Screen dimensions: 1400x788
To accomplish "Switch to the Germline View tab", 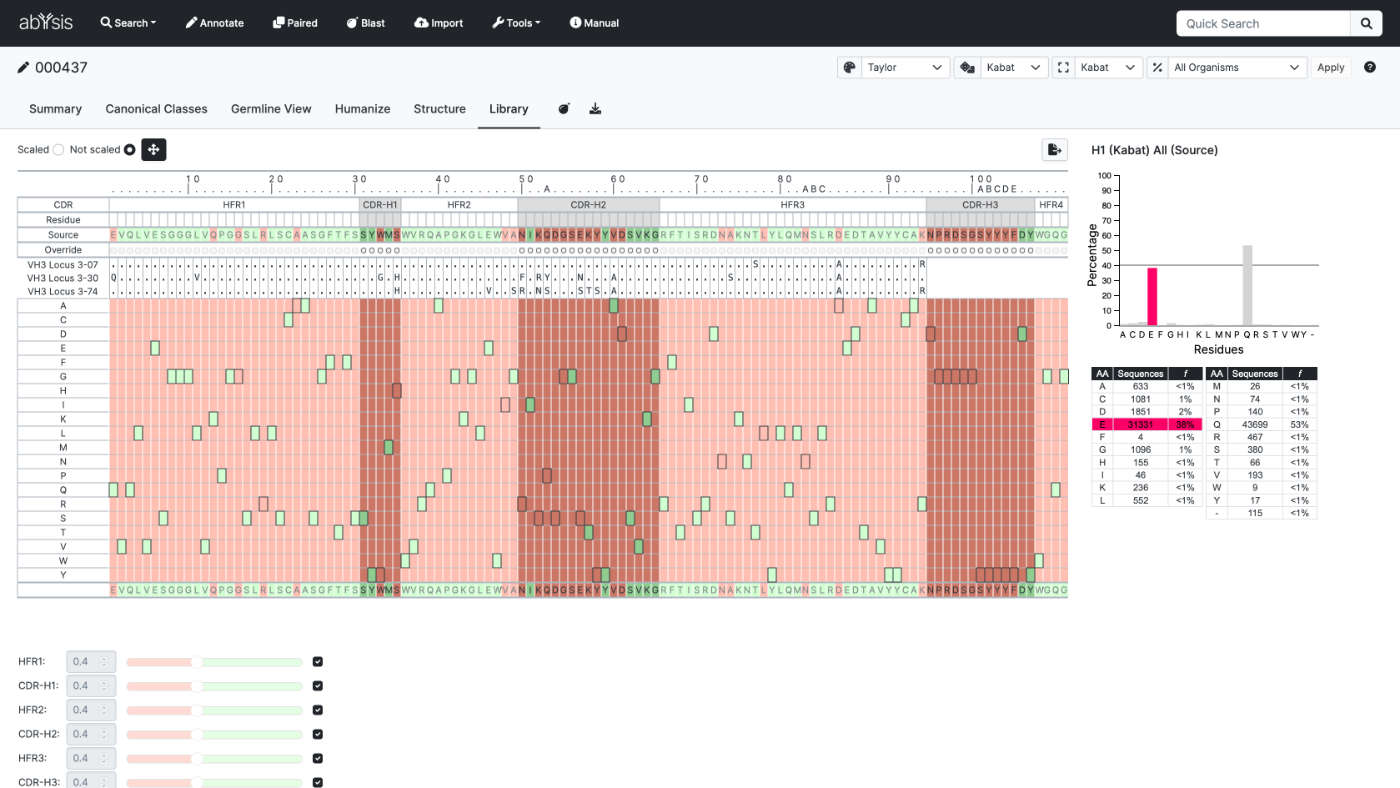I will pyautogui.click(x=271, y=109).
